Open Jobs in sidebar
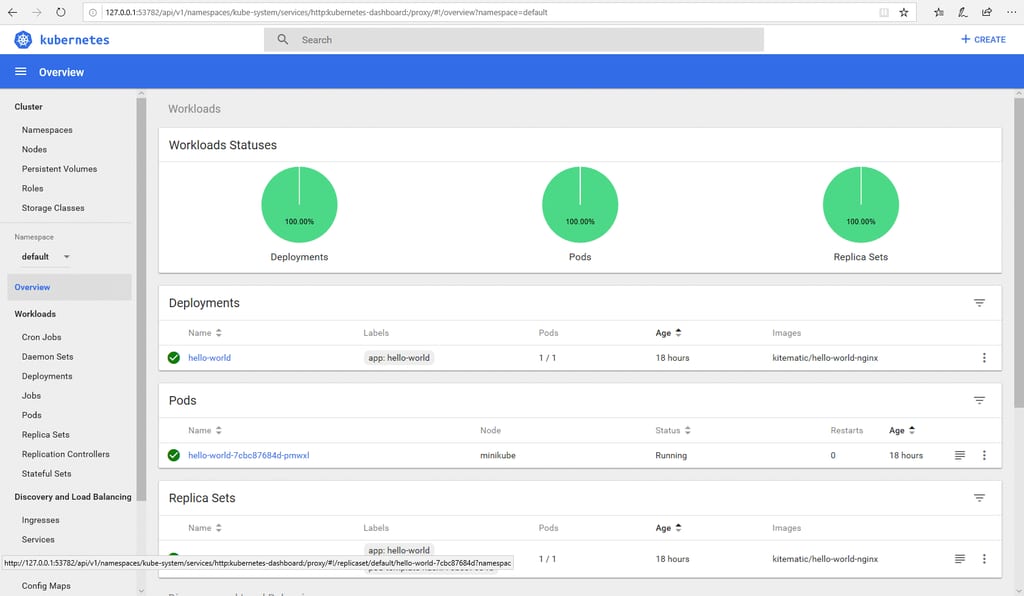Viewport: 1024px width, 596px height. click(x=31, y=396)
